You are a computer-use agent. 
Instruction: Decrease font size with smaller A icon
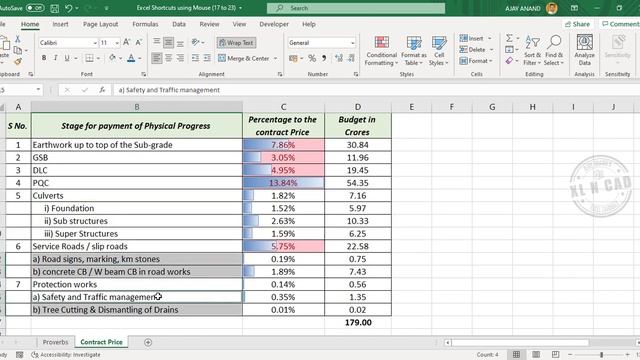point(138,42)
